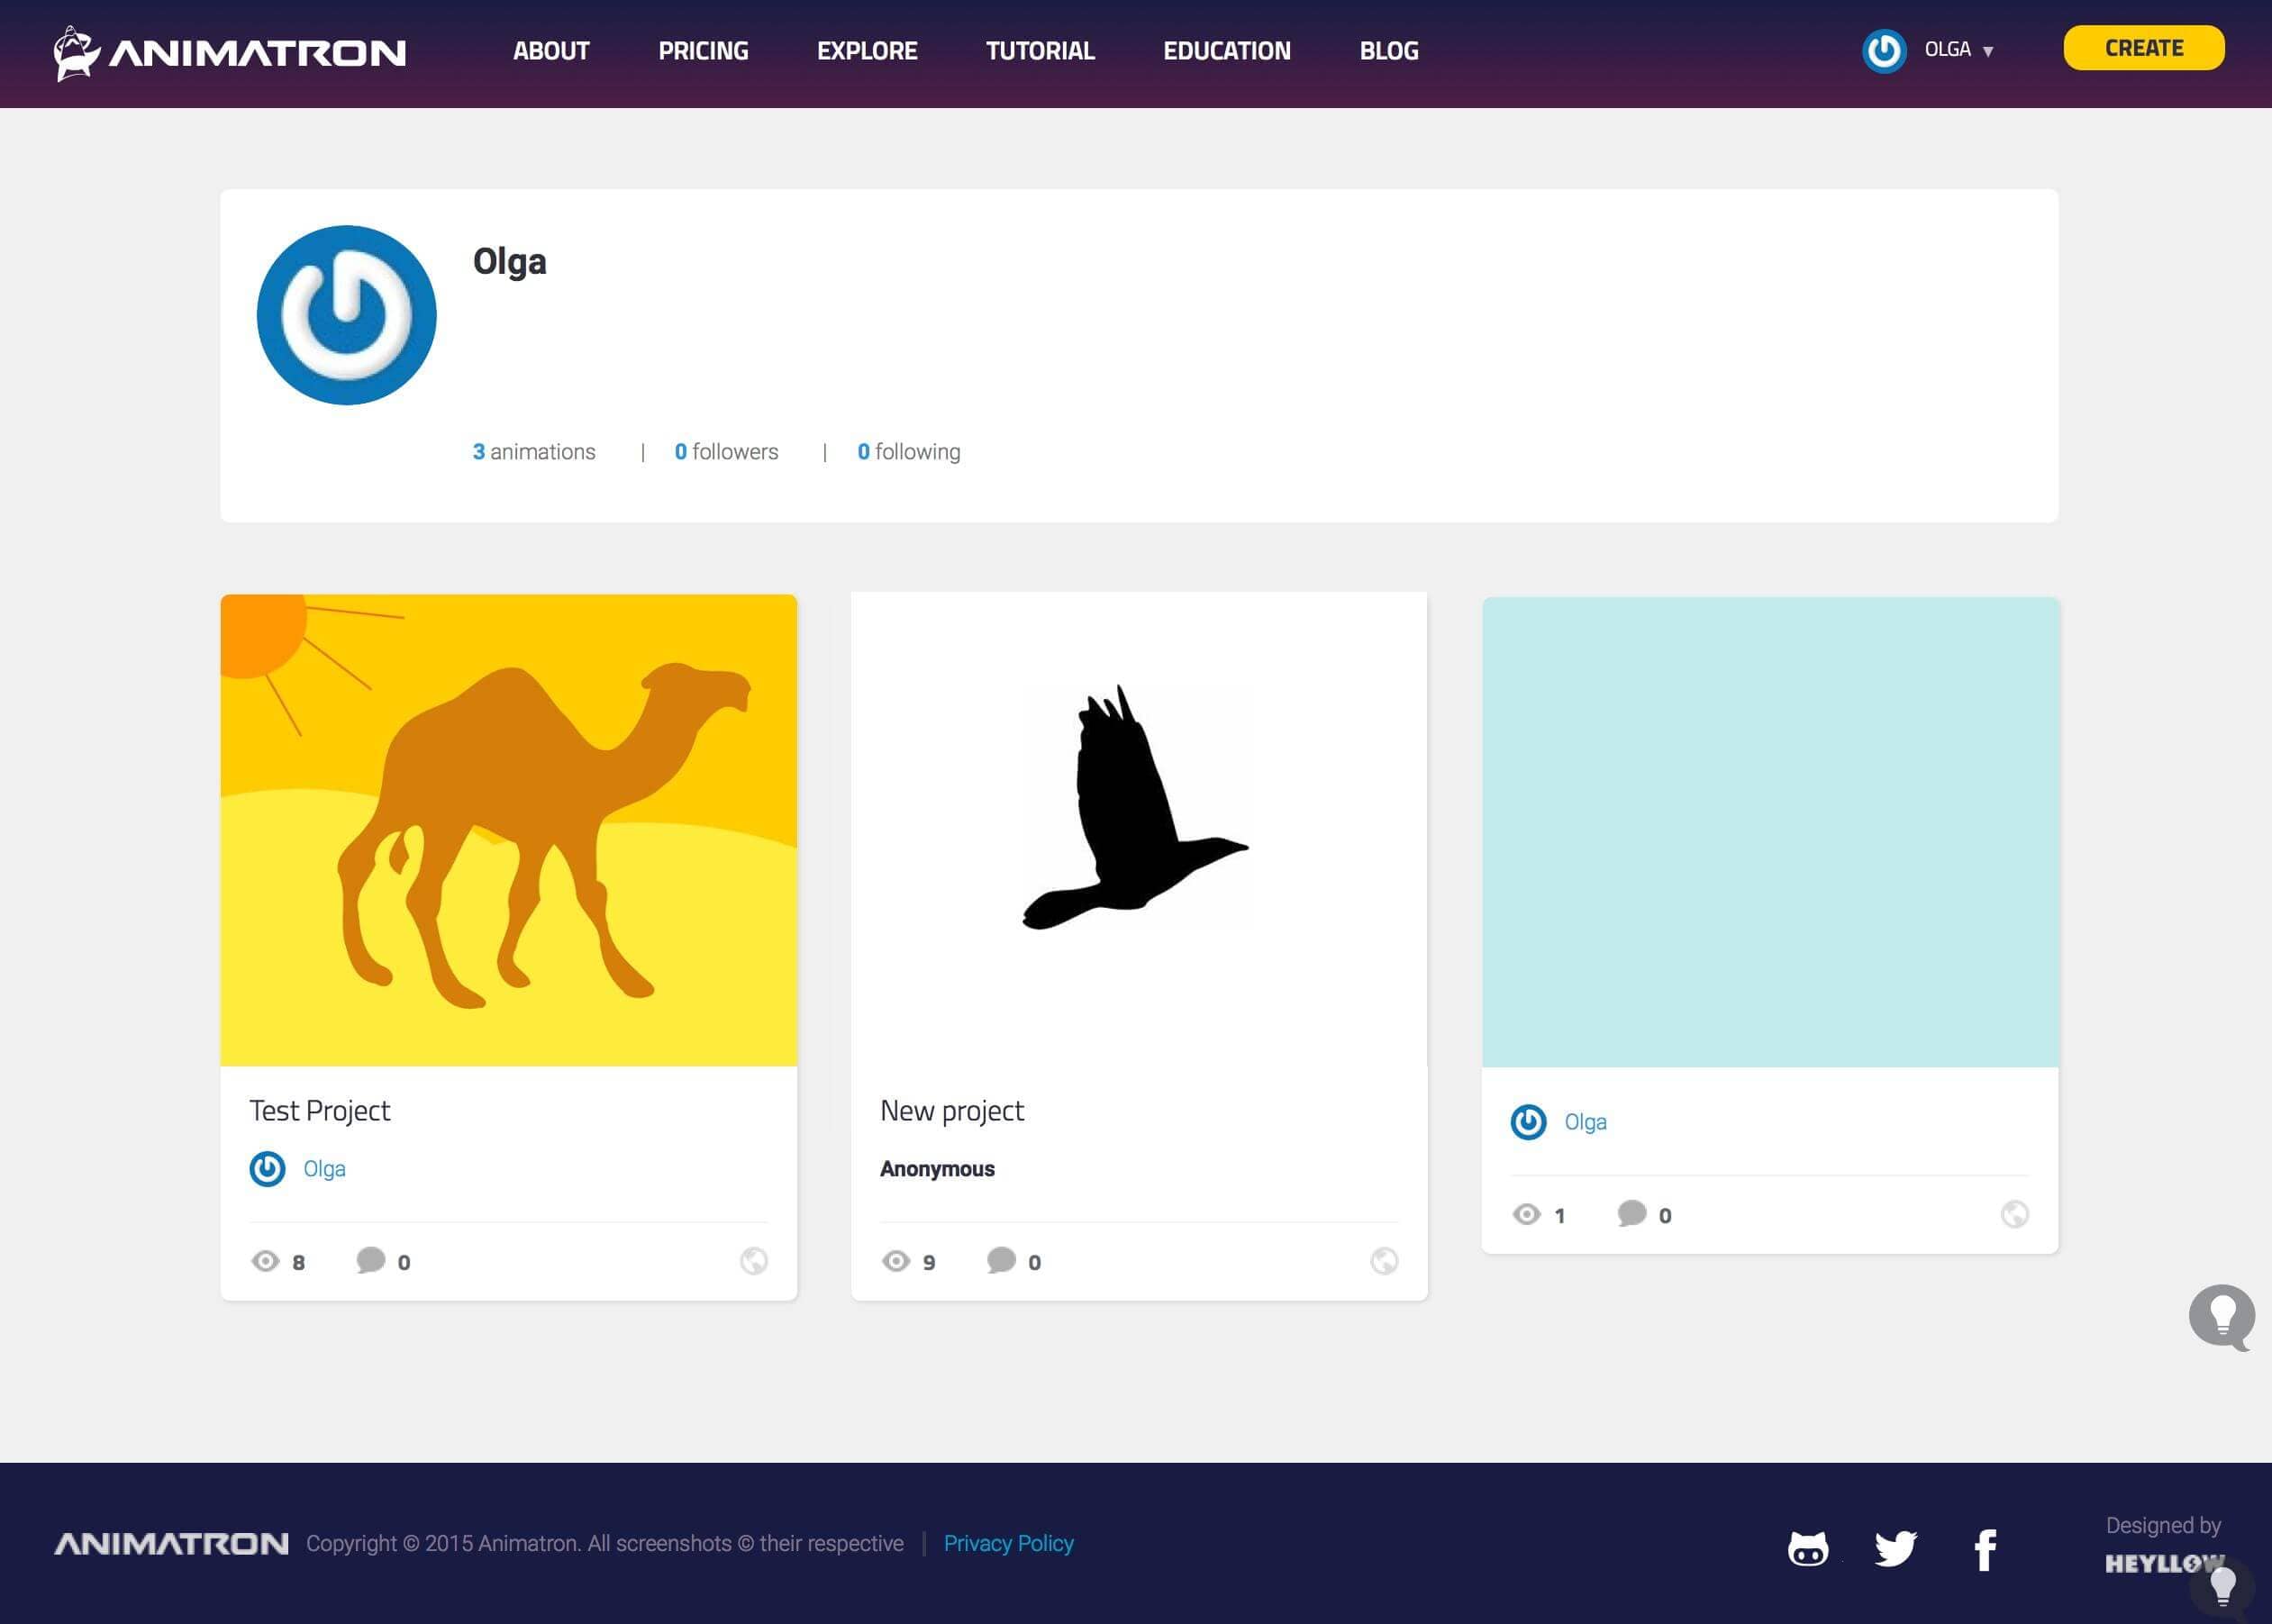Click the Animatron footer logo
Screen dimensions: 2272x1624
171,1543
